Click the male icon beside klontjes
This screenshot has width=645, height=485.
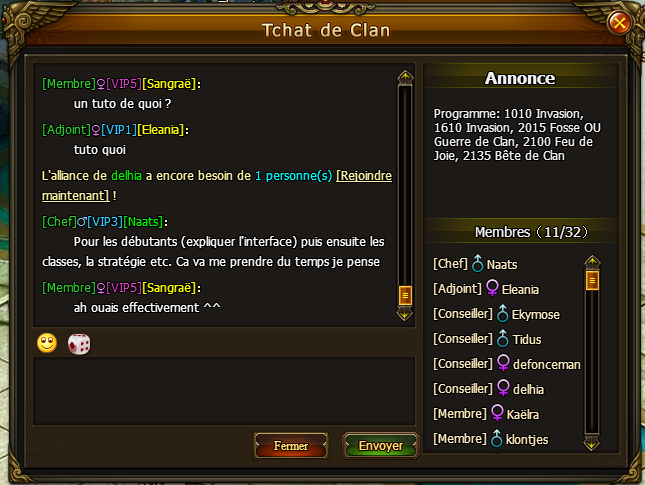[x=497, y=439]
